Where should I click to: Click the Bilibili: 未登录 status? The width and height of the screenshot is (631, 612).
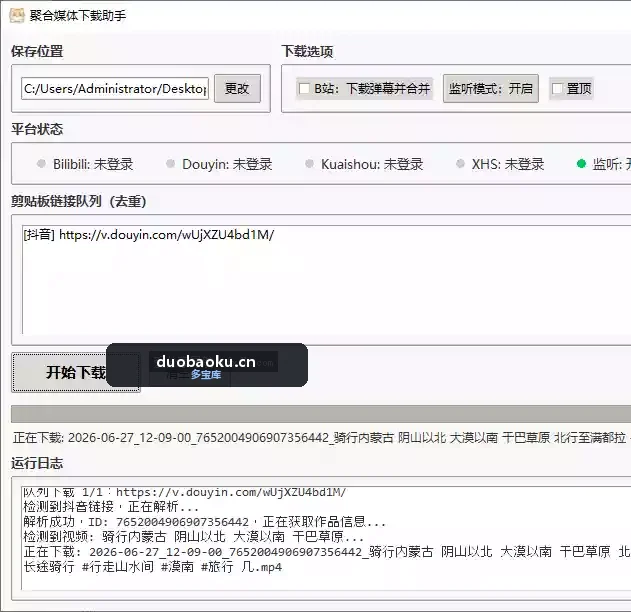point(93,164)
